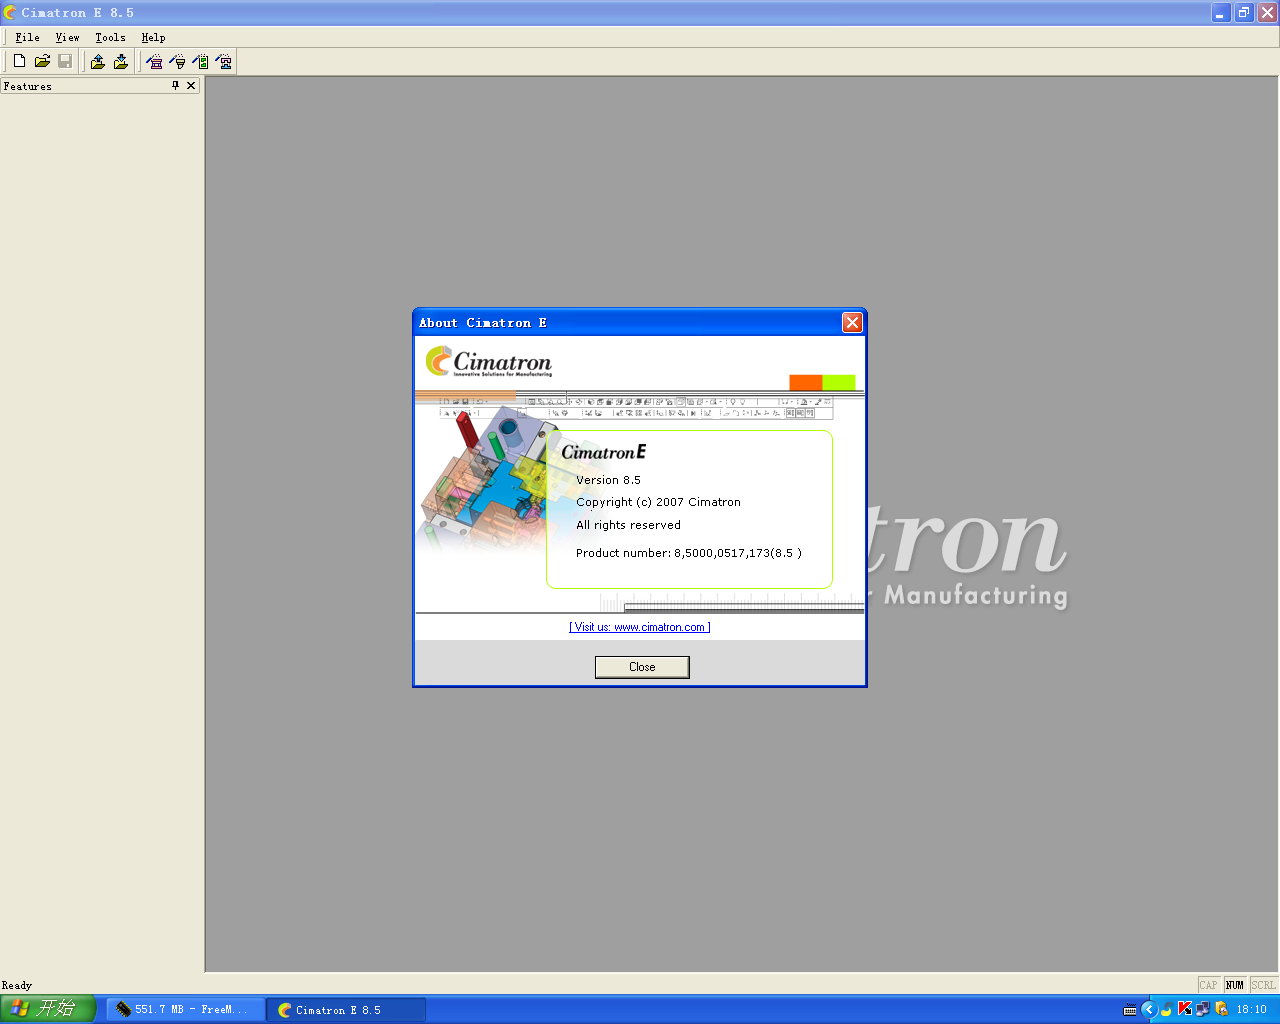Click the wand icon with the purple mold
This screenshot has width=1280, height=1024.
click(154, 62)
